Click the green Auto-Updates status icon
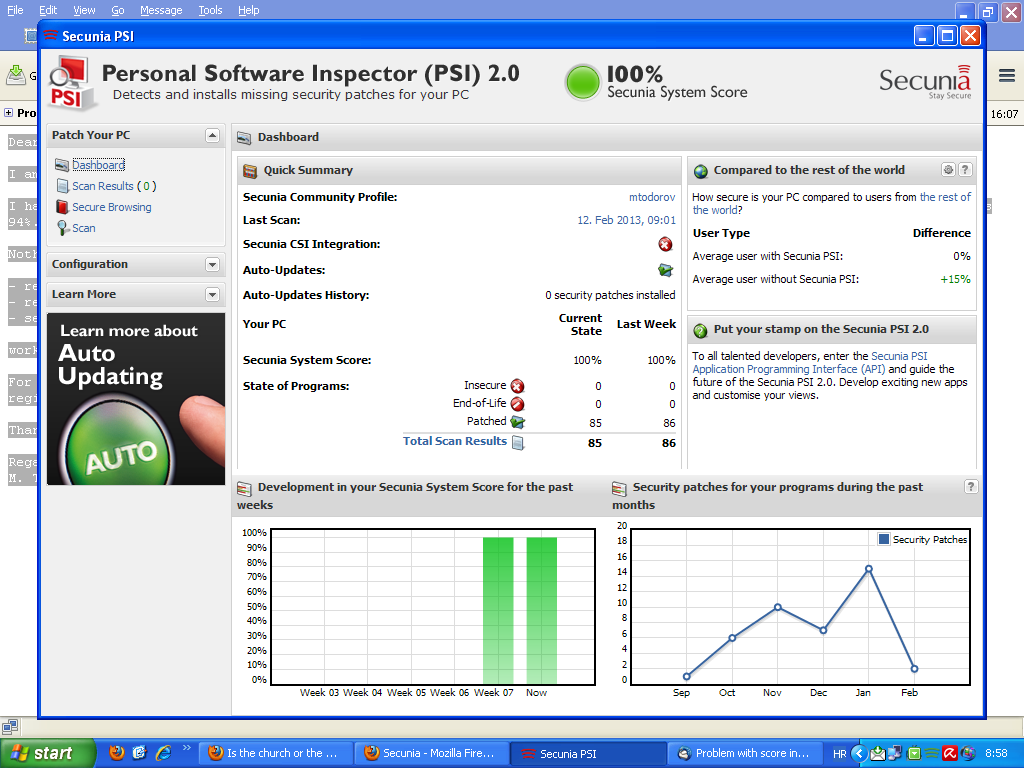Screen dimensions: 1024x768 click(665, 270)
